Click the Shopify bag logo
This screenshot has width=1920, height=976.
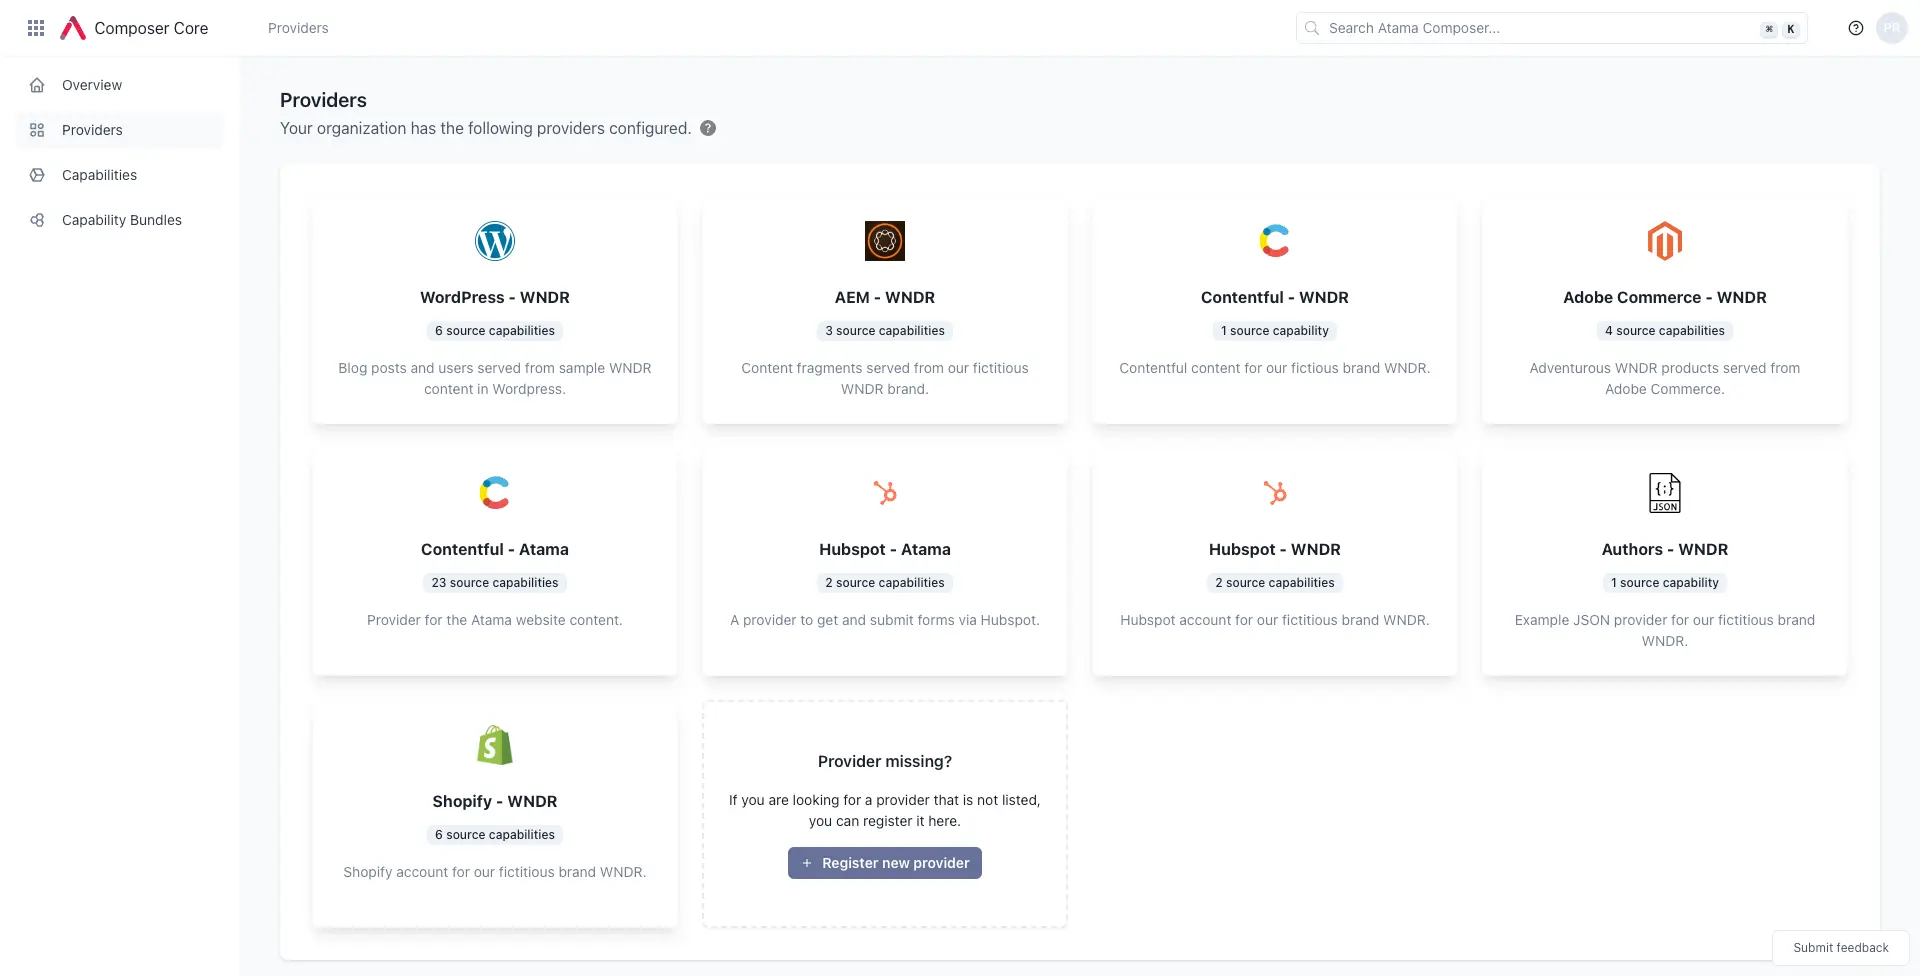(494, 745)
